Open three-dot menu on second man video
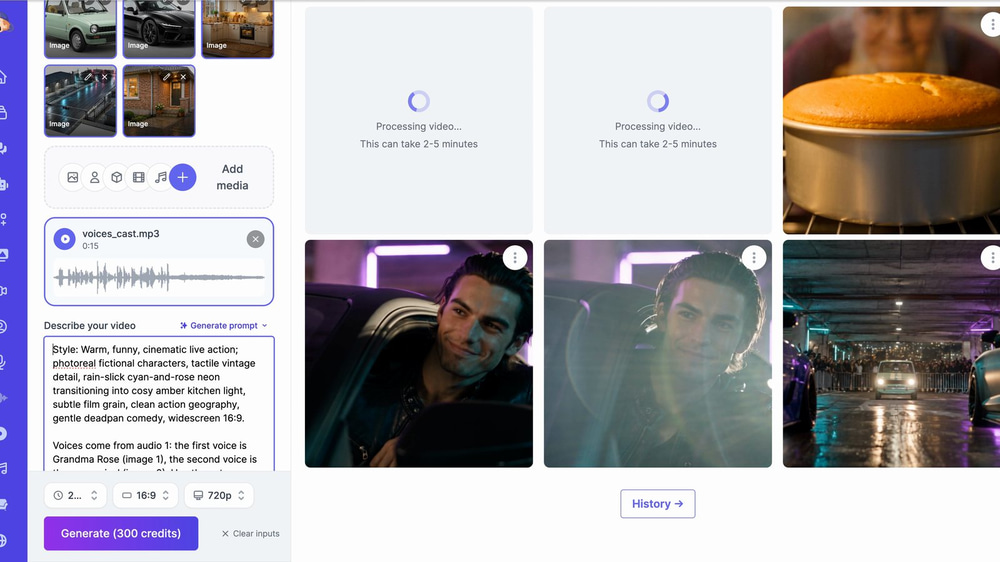Image resolution: width=1000 pixels, height=562 pixels. (x=754, y=258)
